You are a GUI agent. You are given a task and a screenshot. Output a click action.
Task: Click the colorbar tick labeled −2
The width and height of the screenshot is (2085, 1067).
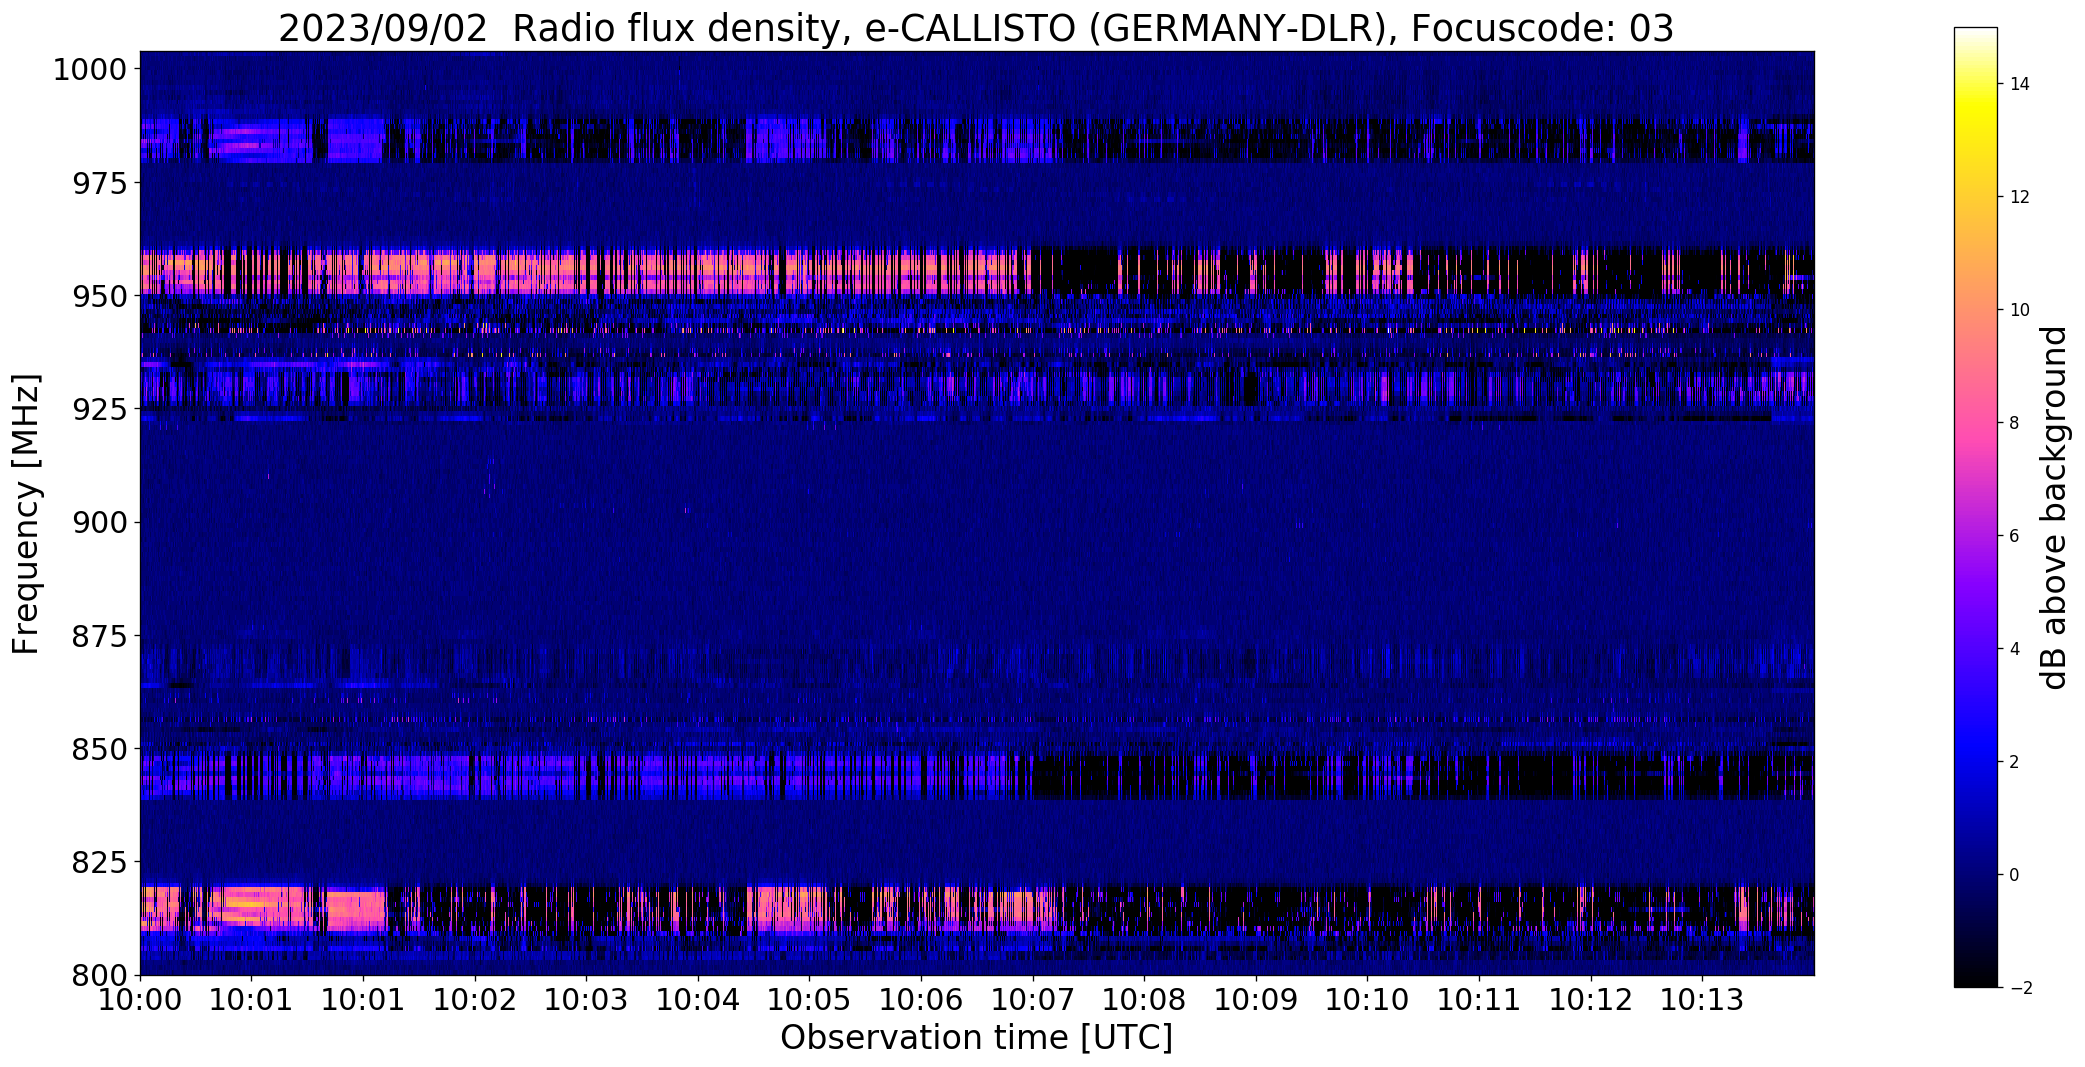[2020, 988]
